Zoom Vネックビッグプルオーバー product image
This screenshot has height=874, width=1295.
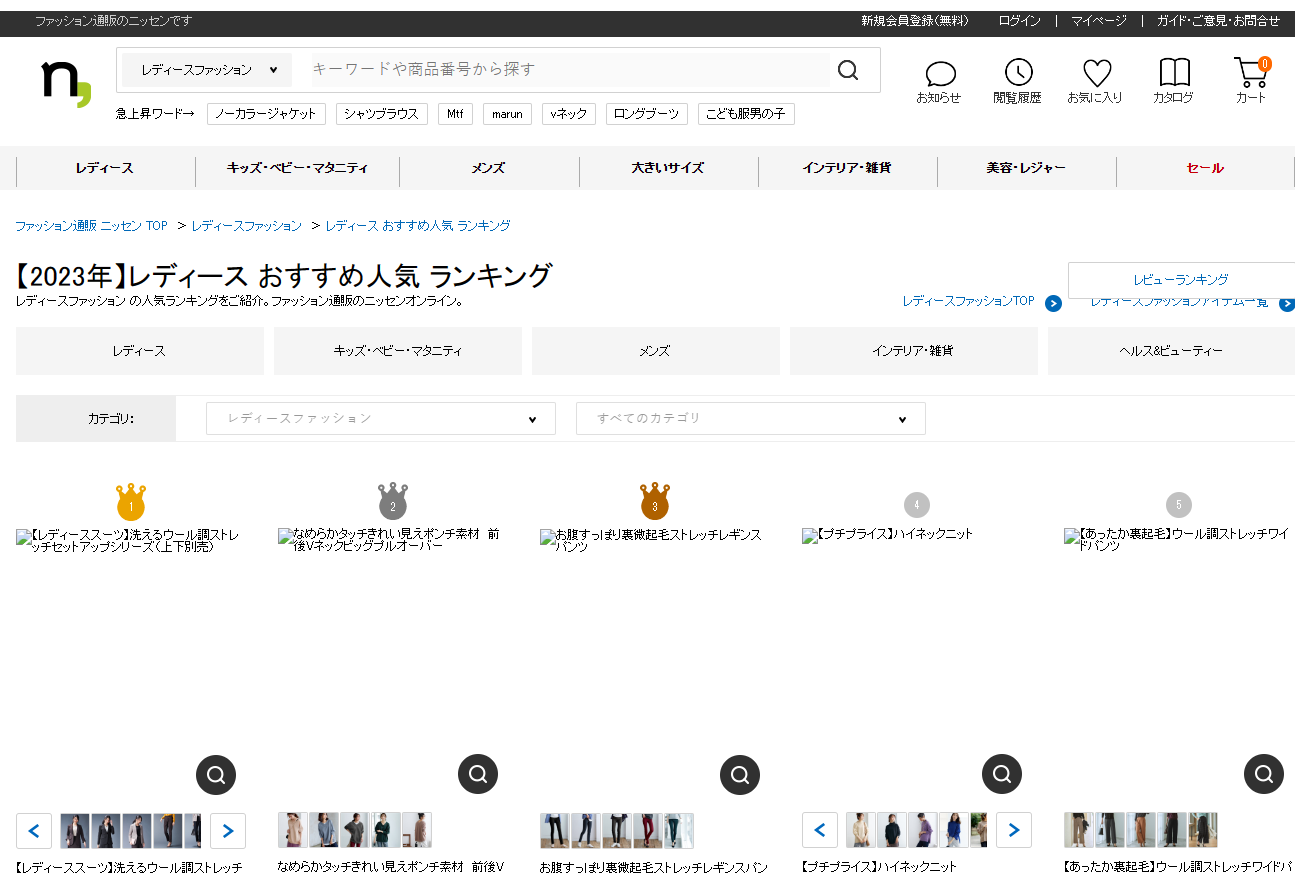click(x=478, y=774)
